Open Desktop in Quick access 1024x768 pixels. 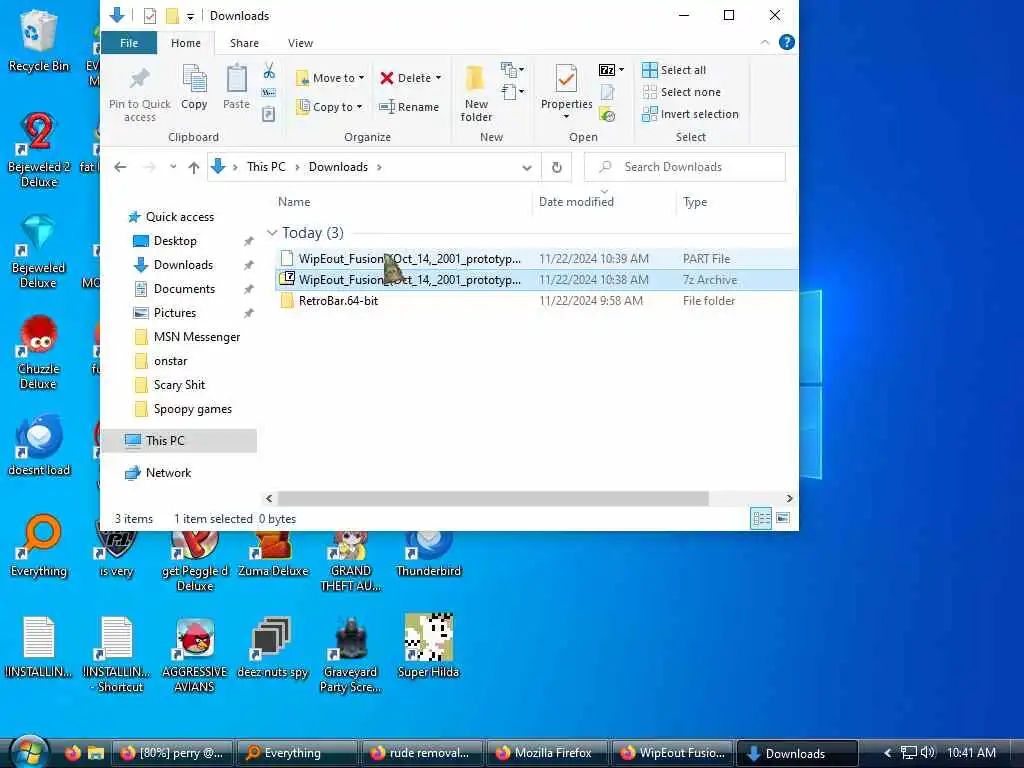point(175,241)
